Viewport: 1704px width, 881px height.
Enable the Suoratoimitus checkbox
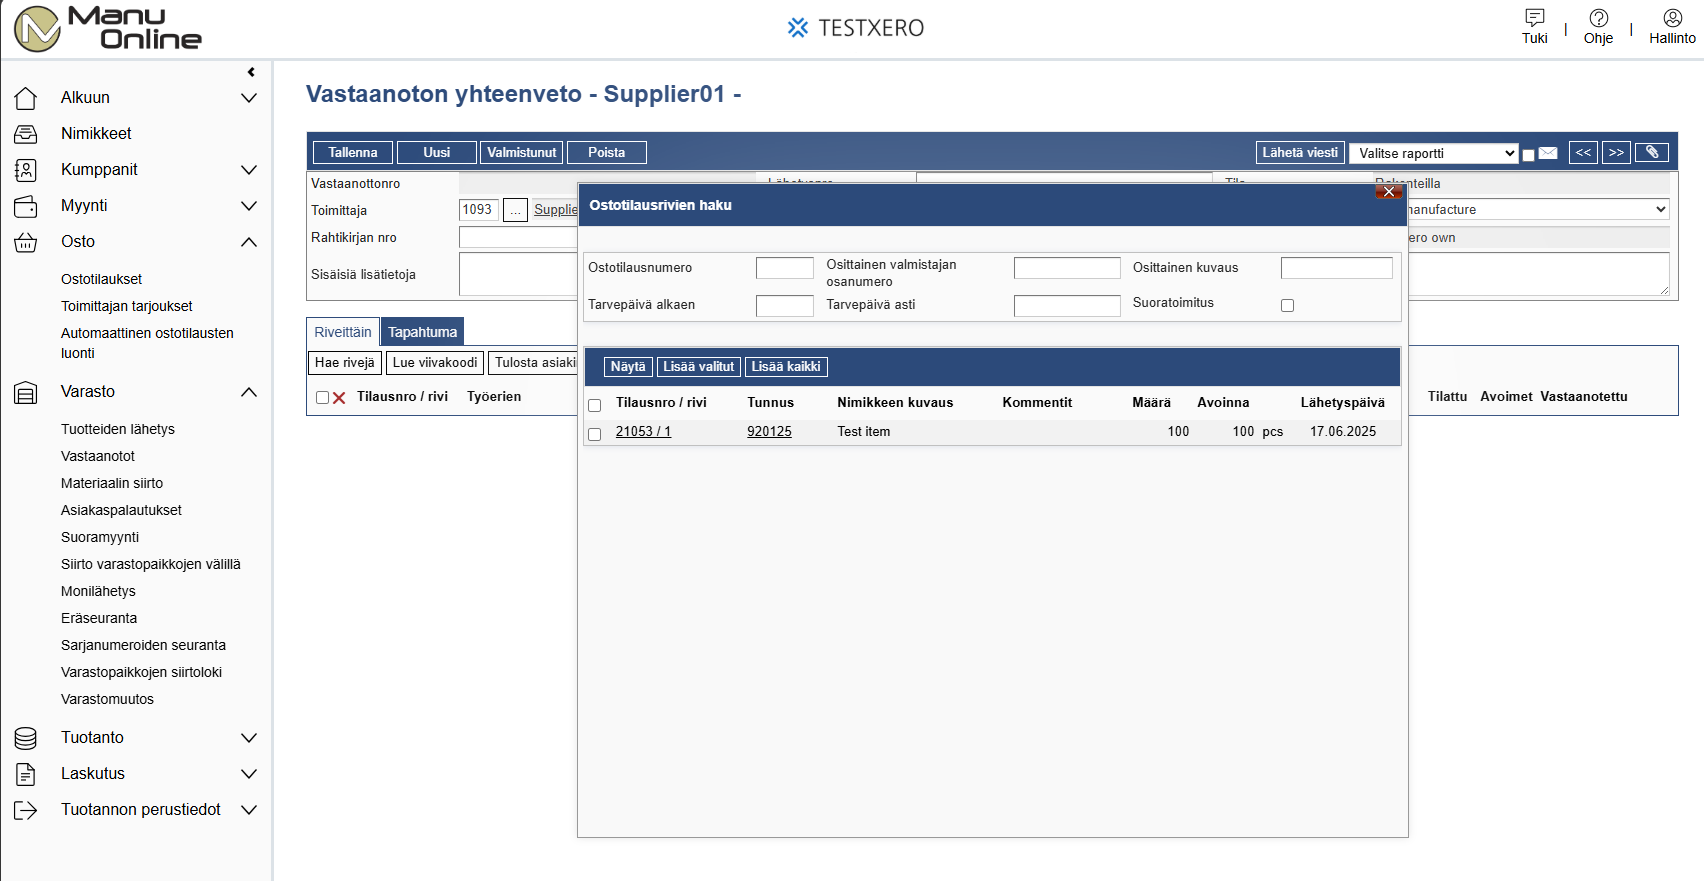click(1287, 305)
